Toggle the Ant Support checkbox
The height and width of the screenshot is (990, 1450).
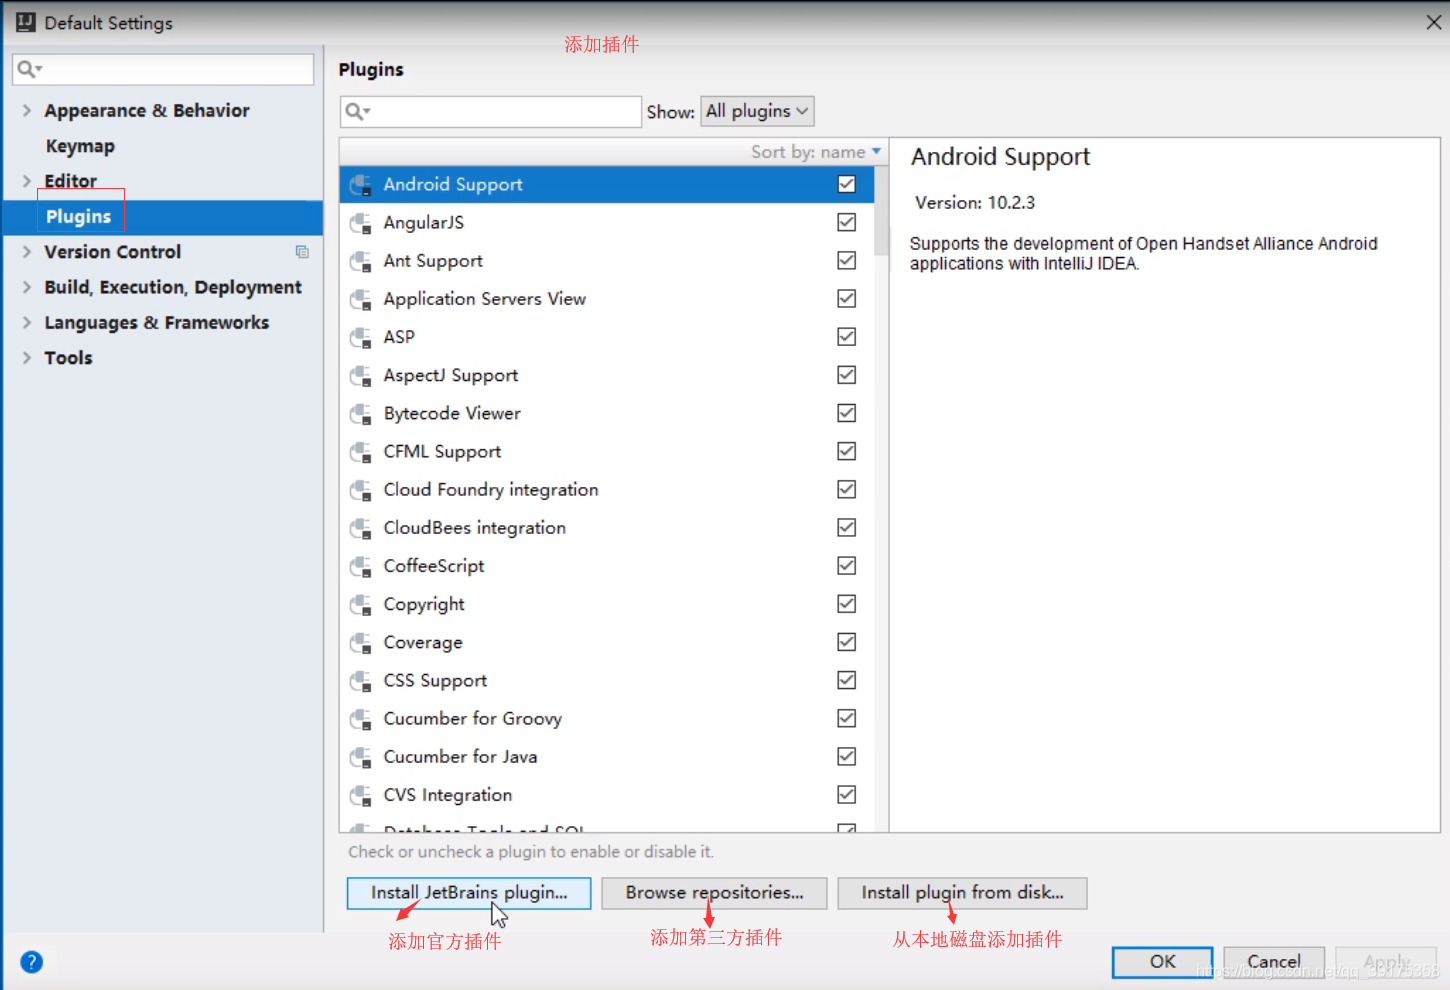[846, 260]
